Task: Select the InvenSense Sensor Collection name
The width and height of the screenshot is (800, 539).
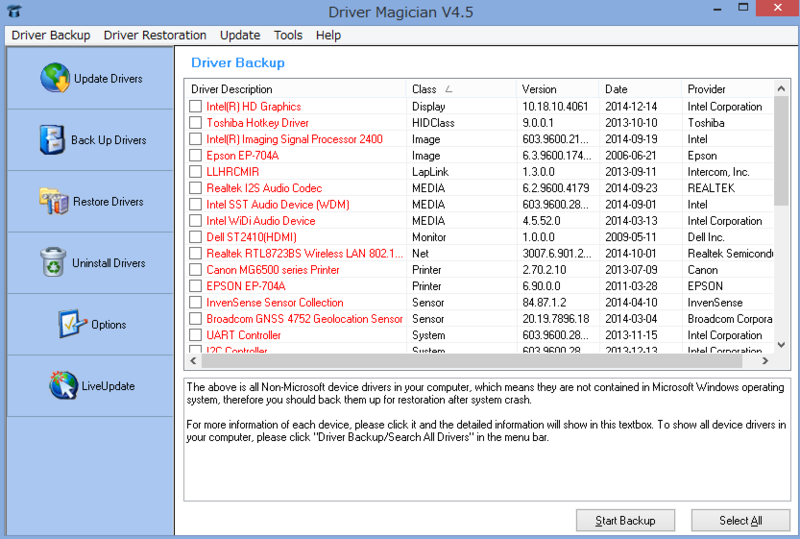Action: click(x=275, y=302)
